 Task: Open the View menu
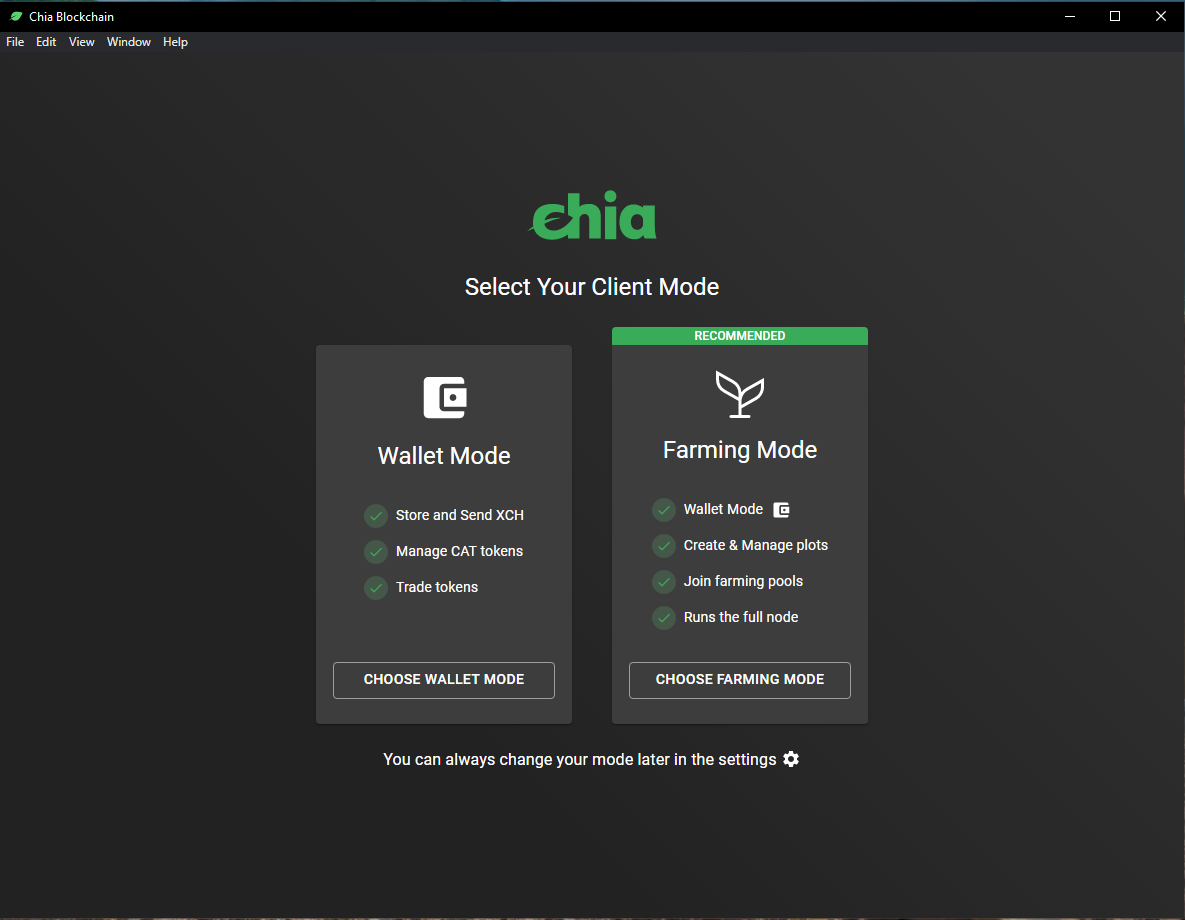(x=82, y=42)
